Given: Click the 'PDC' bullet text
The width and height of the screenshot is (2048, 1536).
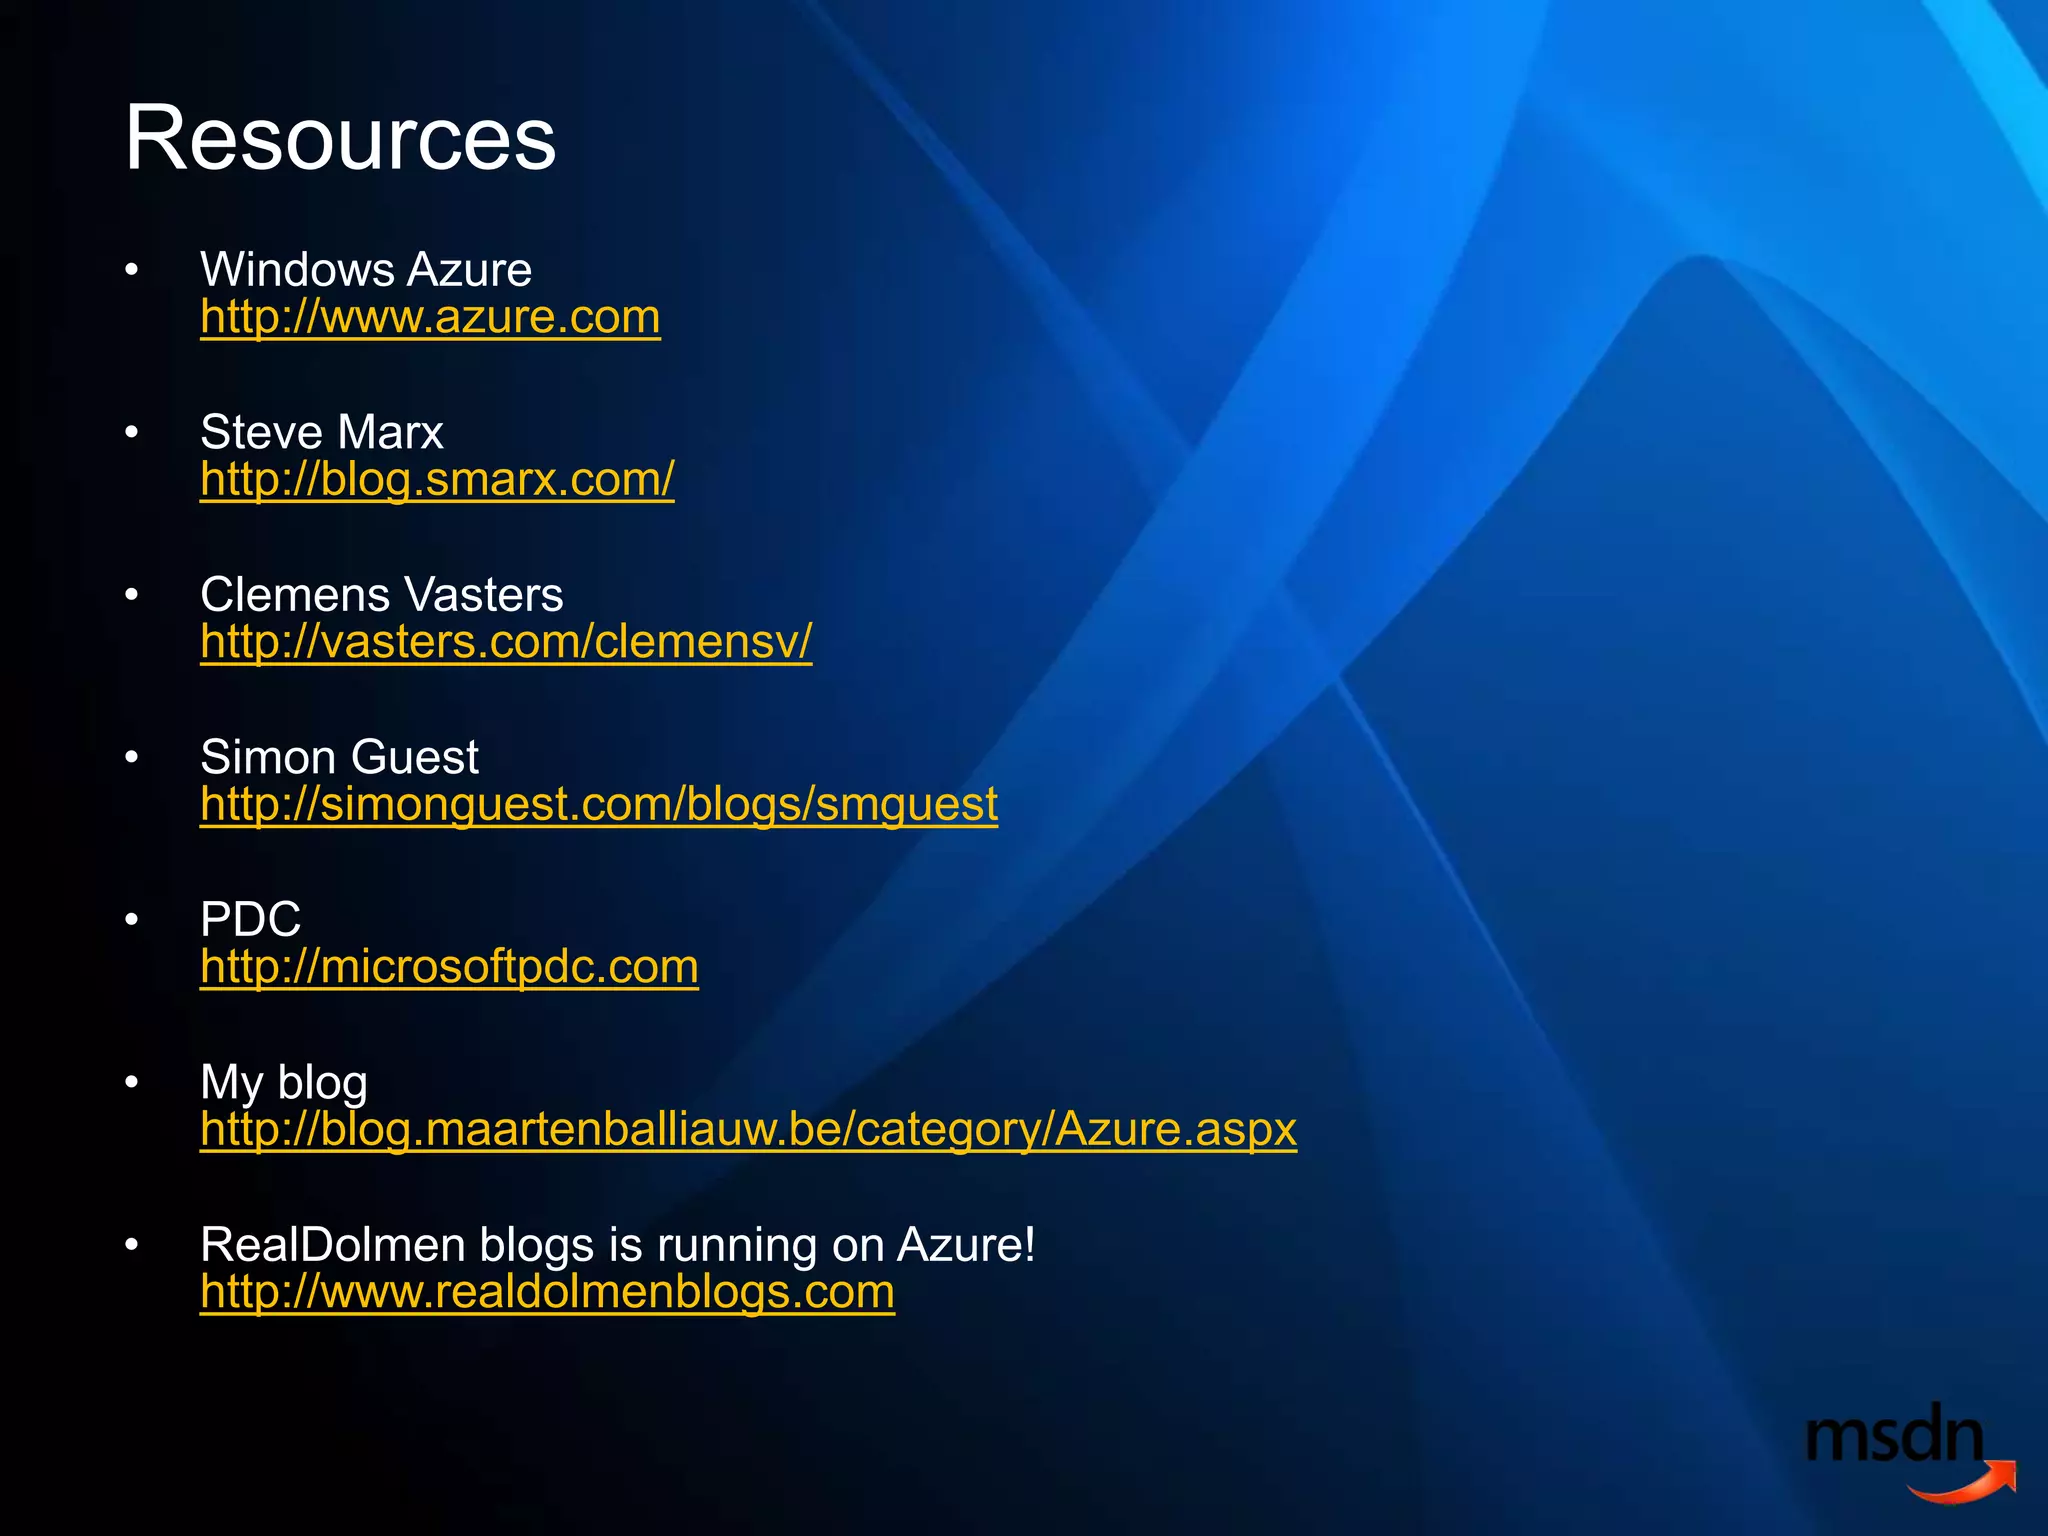Looking at the screenshot, I should click(250, 920).
